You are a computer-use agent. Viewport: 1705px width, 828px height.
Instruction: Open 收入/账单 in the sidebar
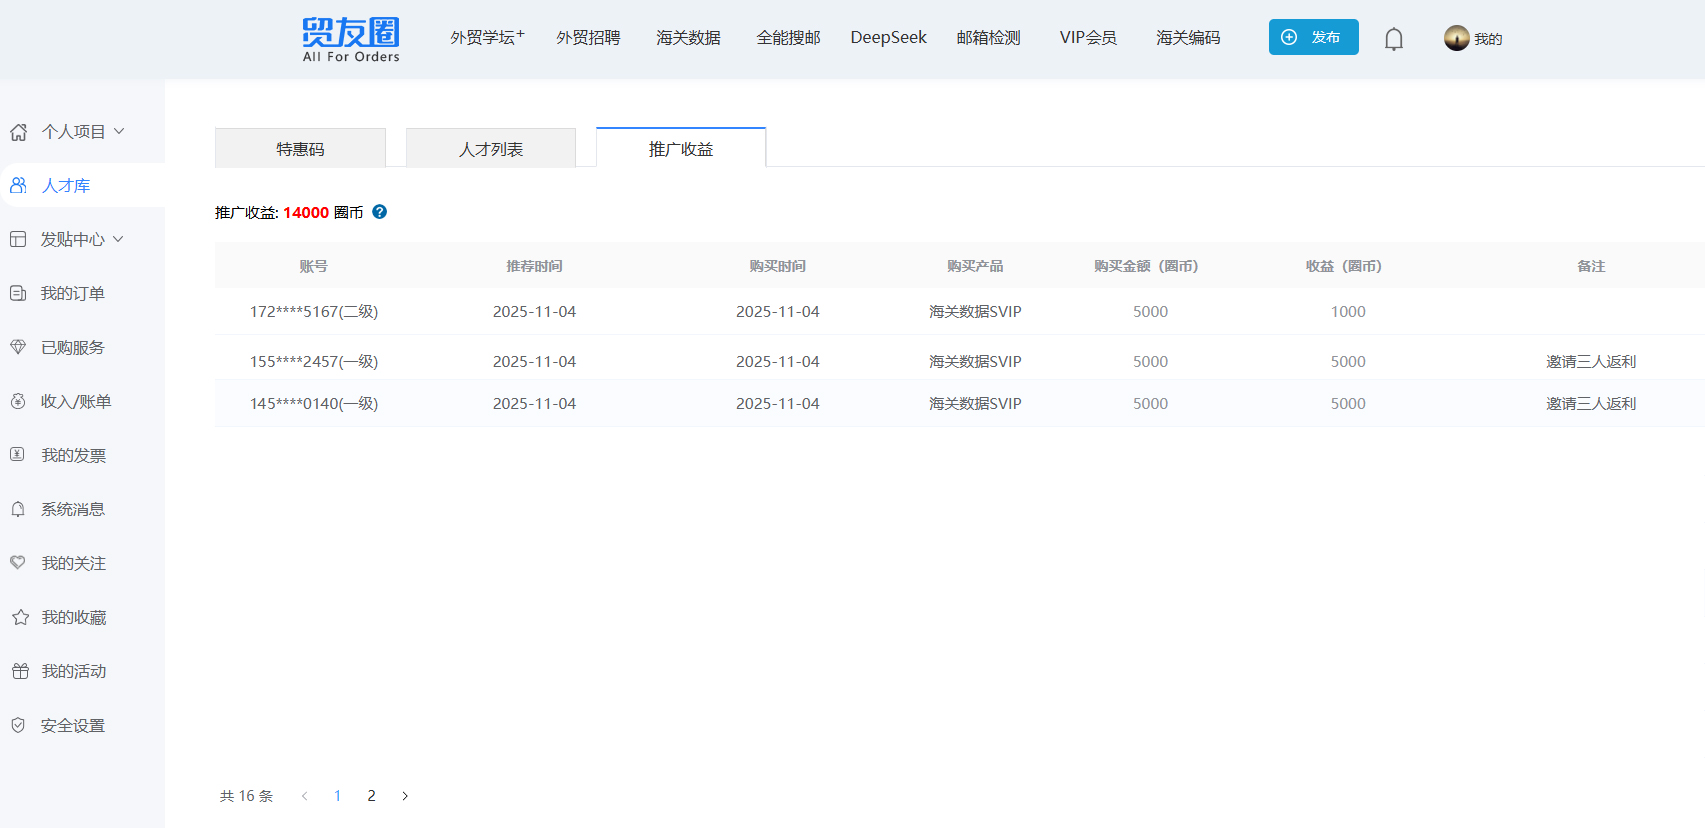click(75, 402)
